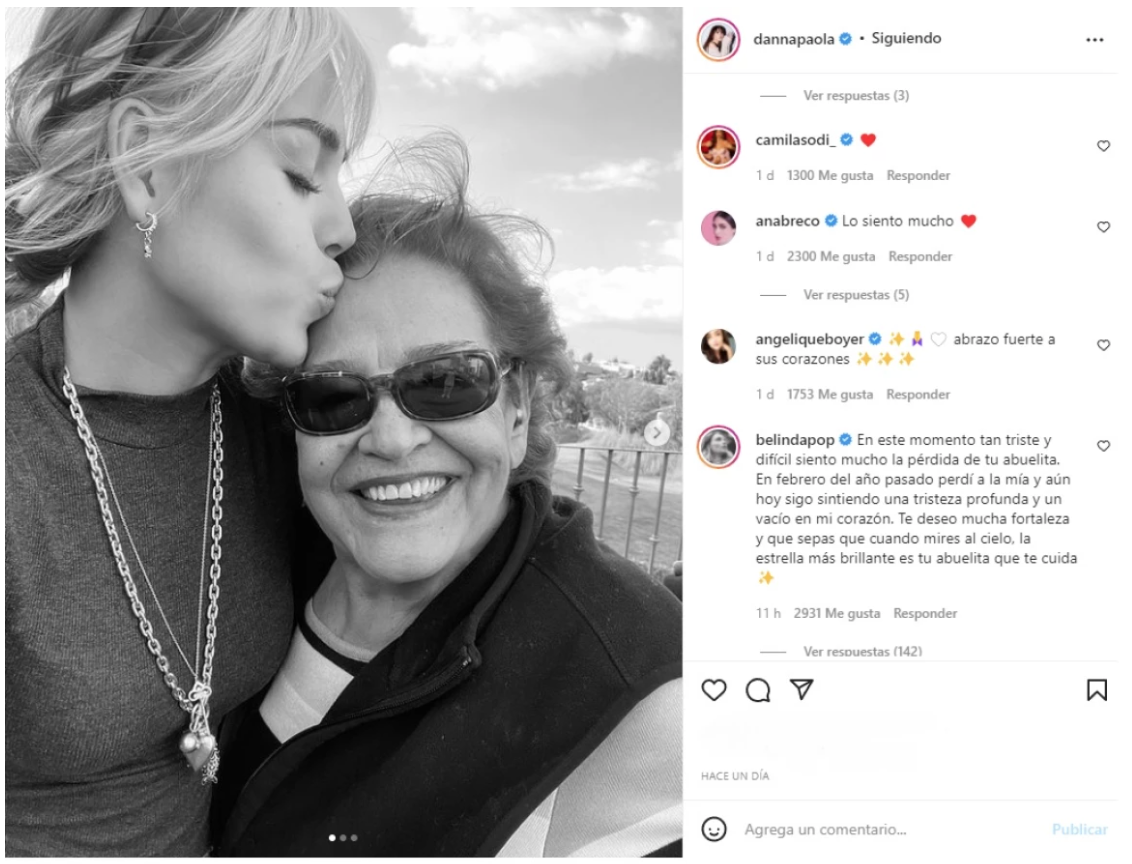The width and height of the screenshot is (1132, 864).
Task: Go to next photo with arrow
Action: pos(657,432)
